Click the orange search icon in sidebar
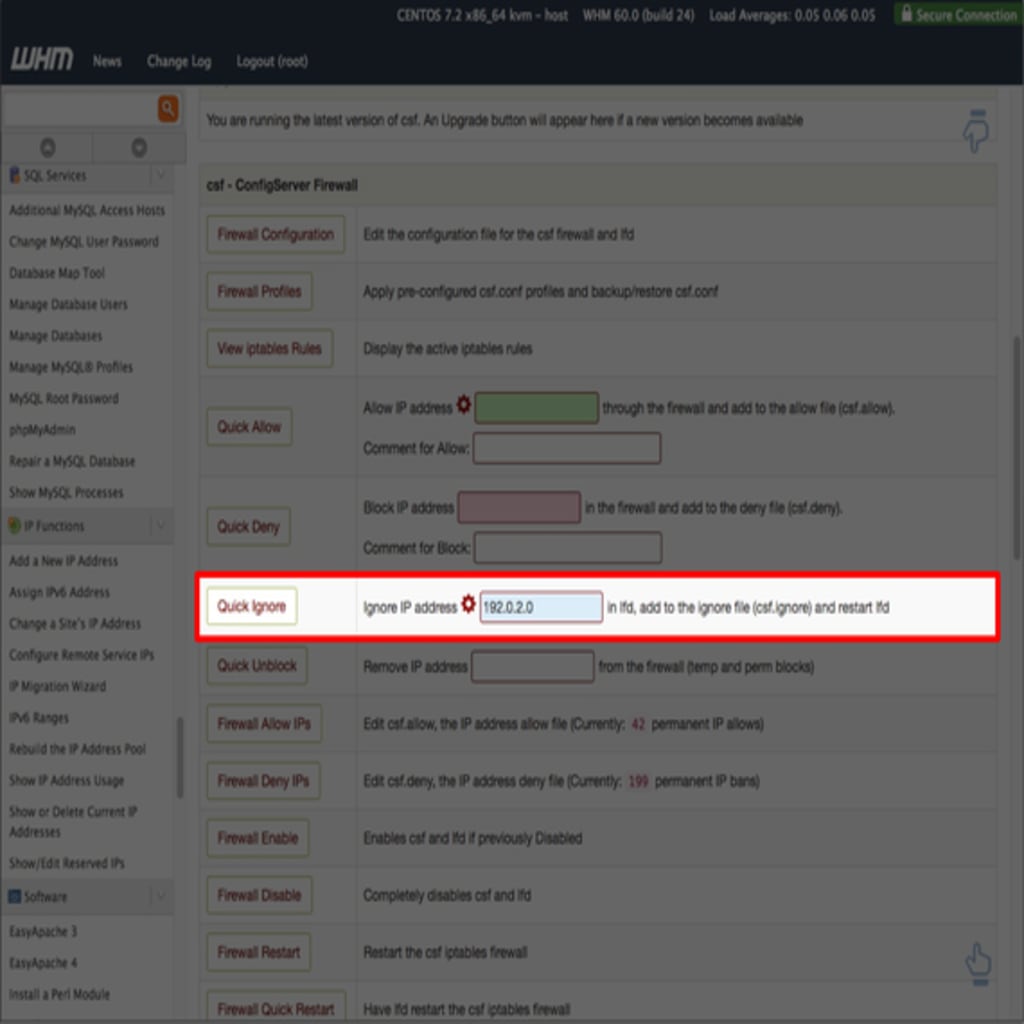 click(168, 108)
